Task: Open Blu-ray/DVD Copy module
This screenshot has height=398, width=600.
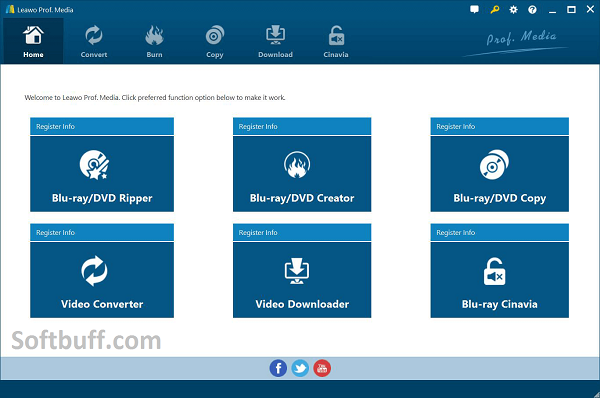Action: pos(499,174)
